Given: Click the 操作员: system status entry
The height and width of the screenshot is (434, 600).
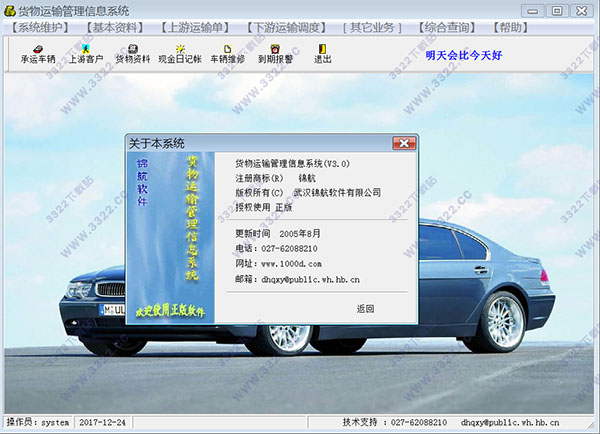Looking at the screenshot, I should pos(38,423).
